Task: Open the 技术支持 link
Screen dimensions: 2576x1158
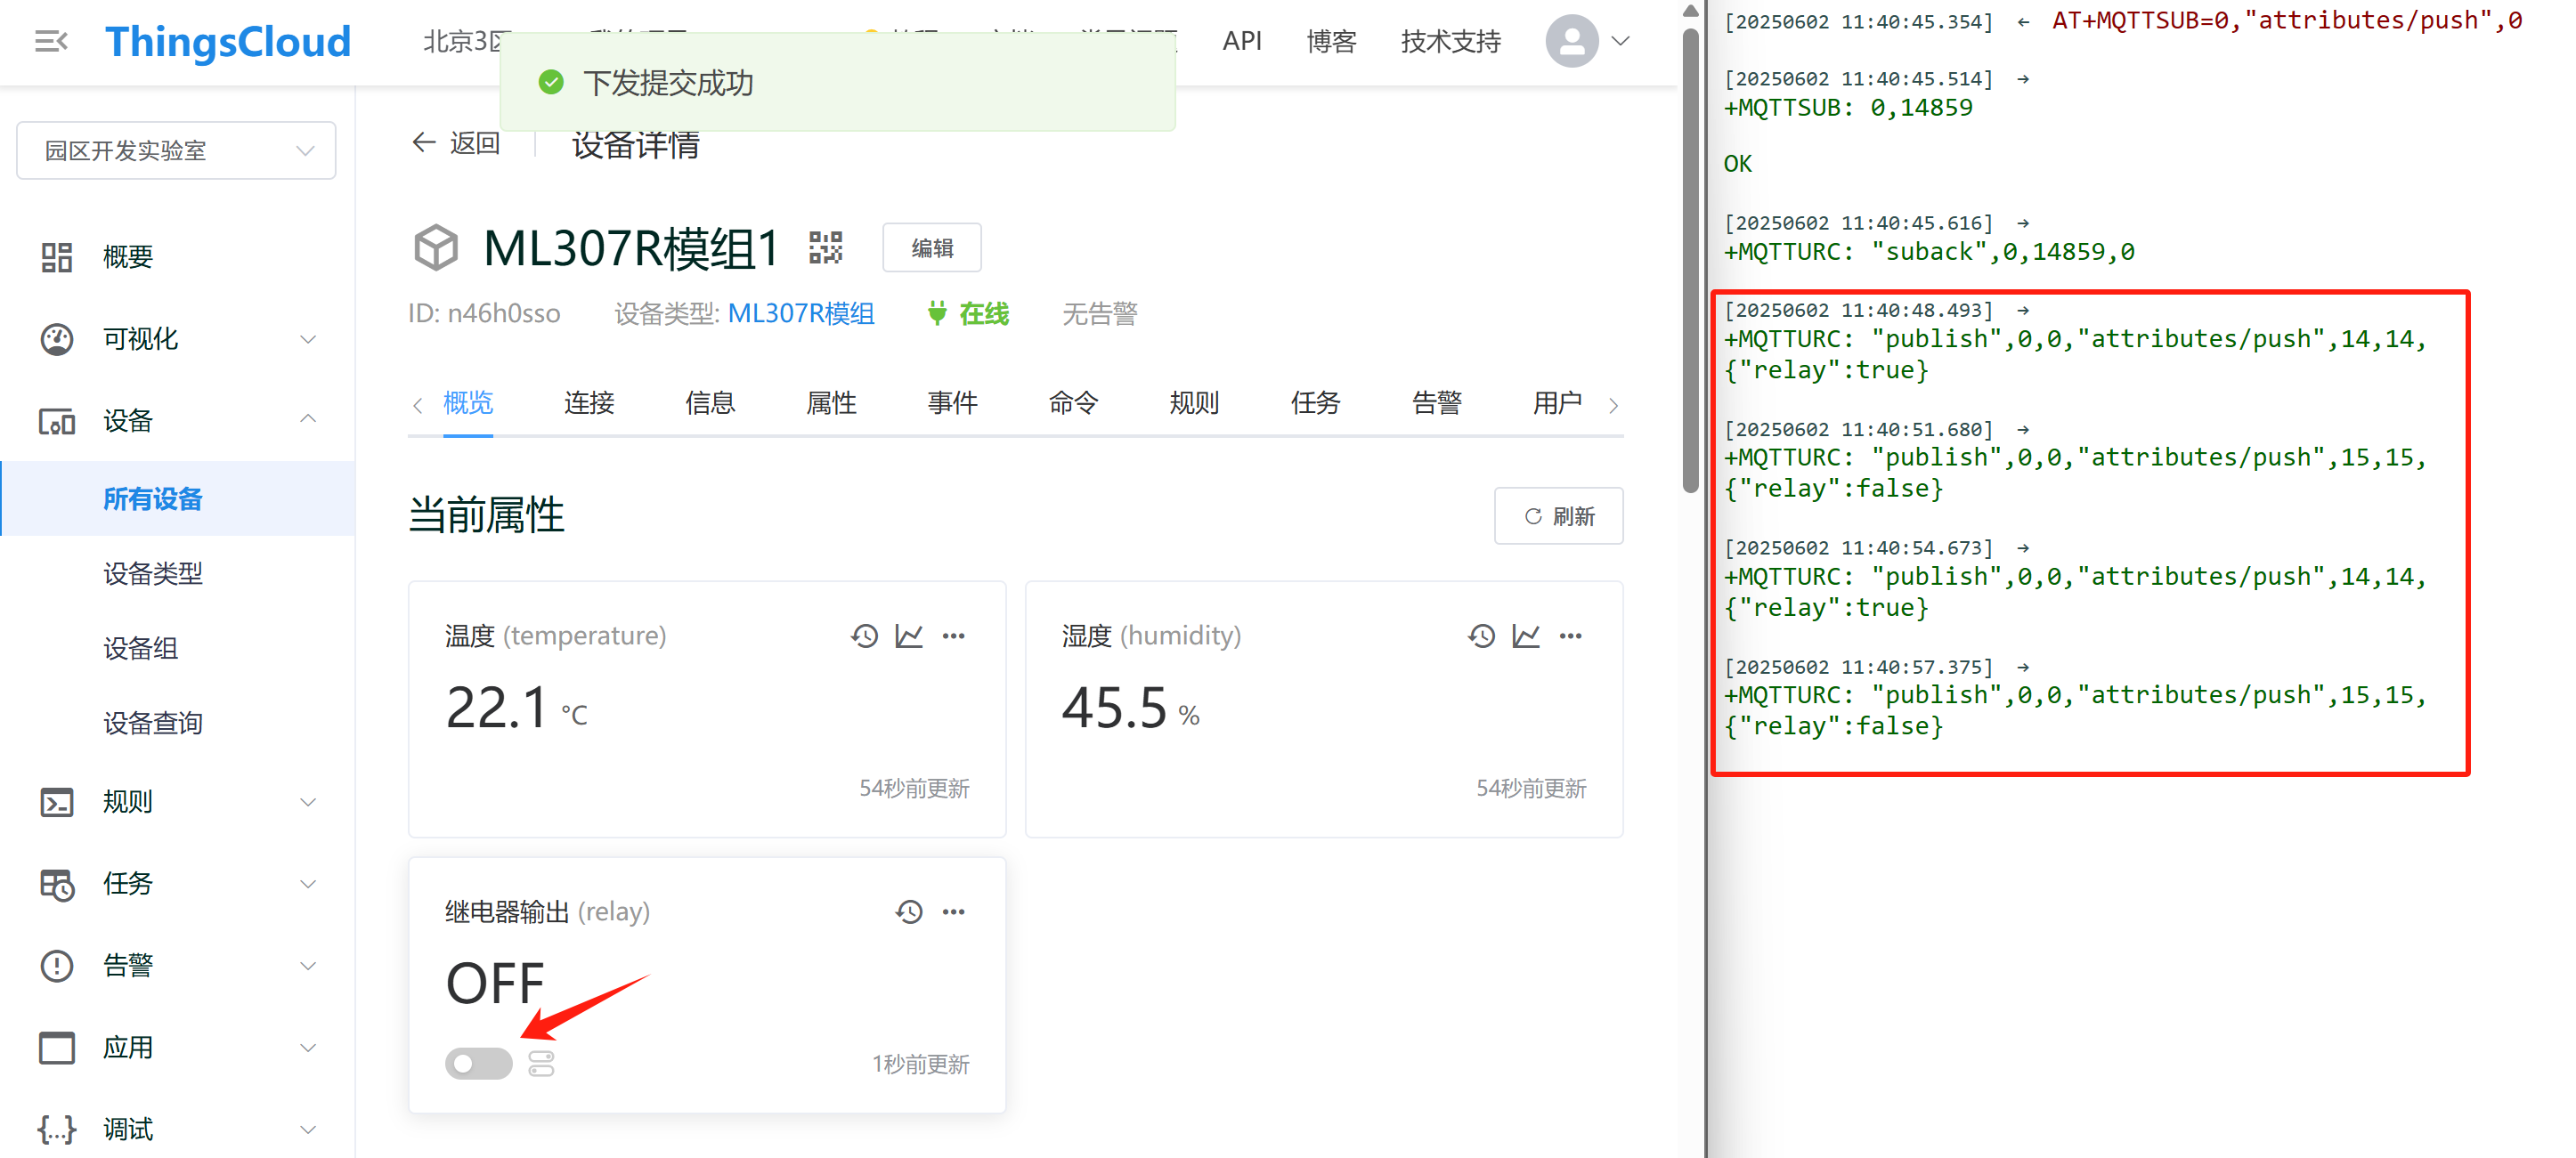Action: pos(1450,41)
